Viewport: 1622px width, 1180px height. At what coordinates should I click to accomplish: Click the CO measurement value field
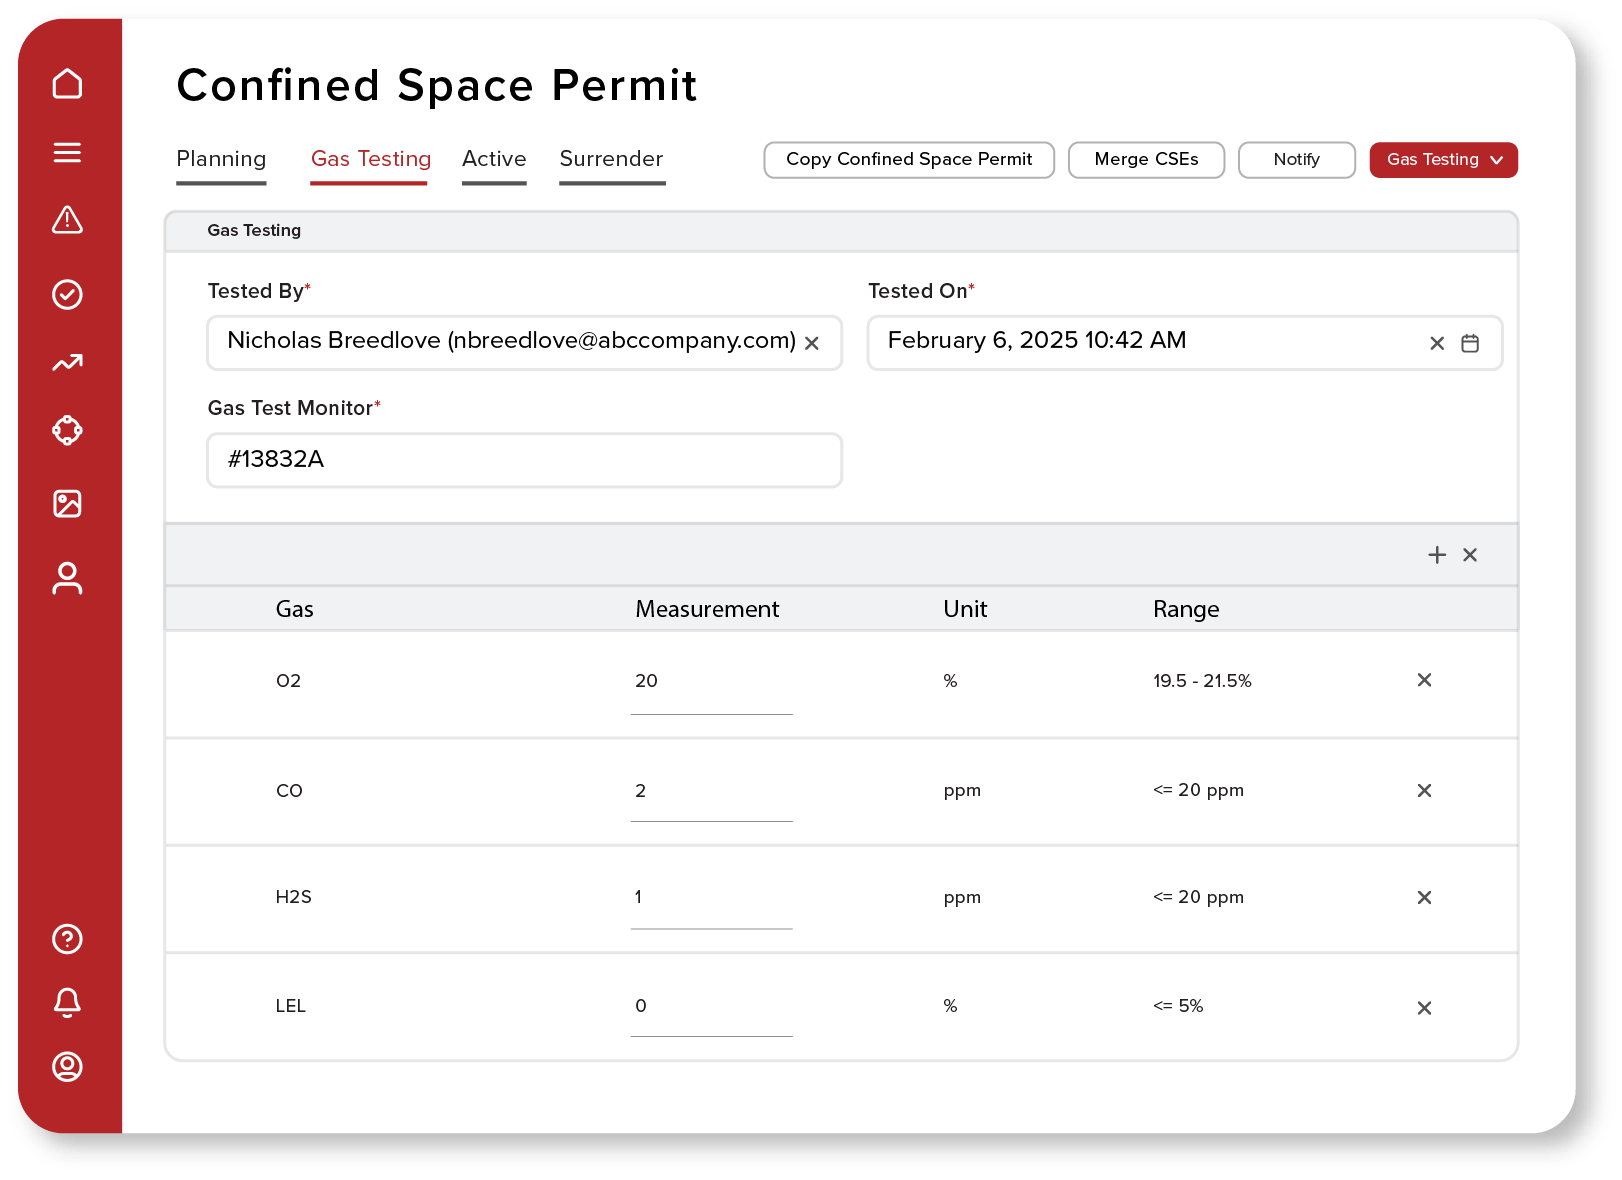(x=711, y=791)
